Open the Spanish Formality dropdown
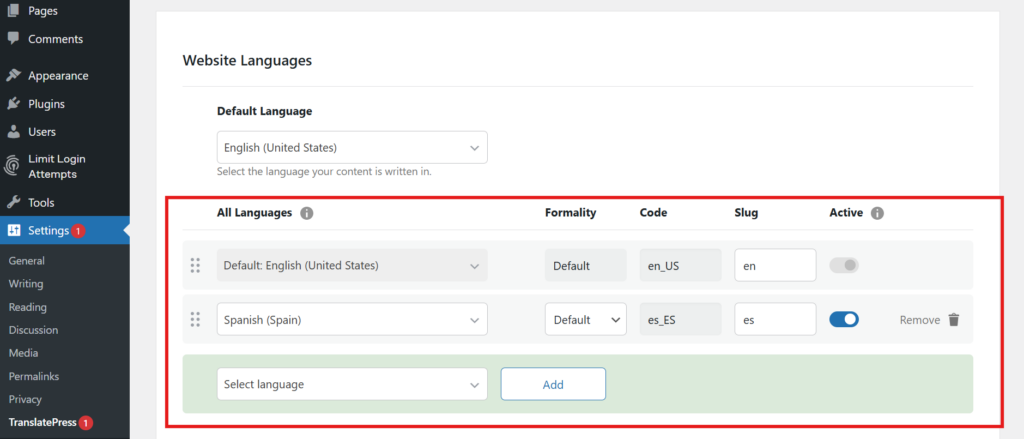 (586, 319)
